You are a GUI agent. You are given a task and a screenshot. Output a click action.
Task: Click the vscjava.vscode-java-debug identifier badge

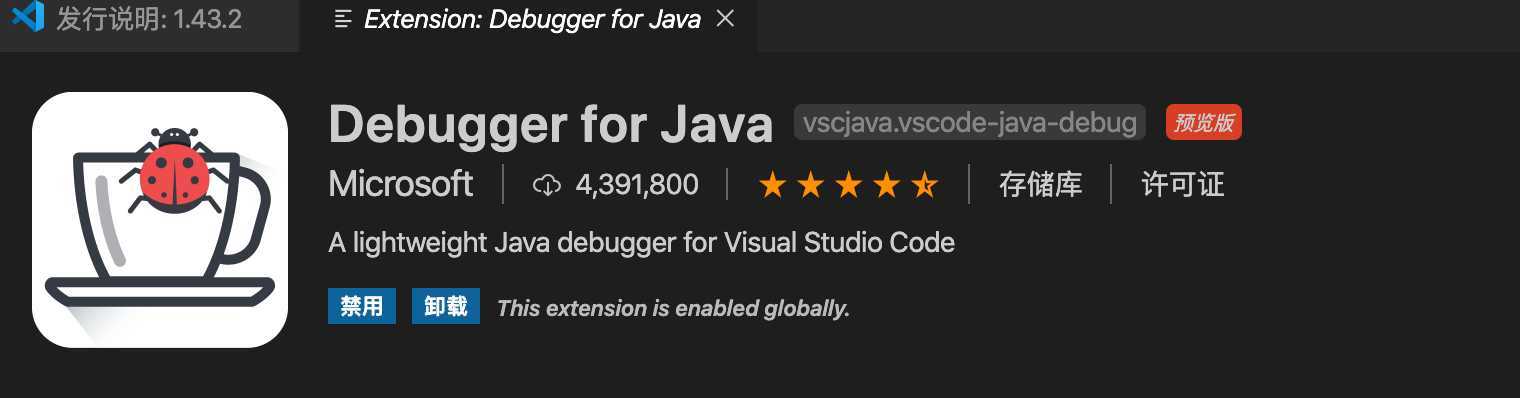(x=970, y=123)
